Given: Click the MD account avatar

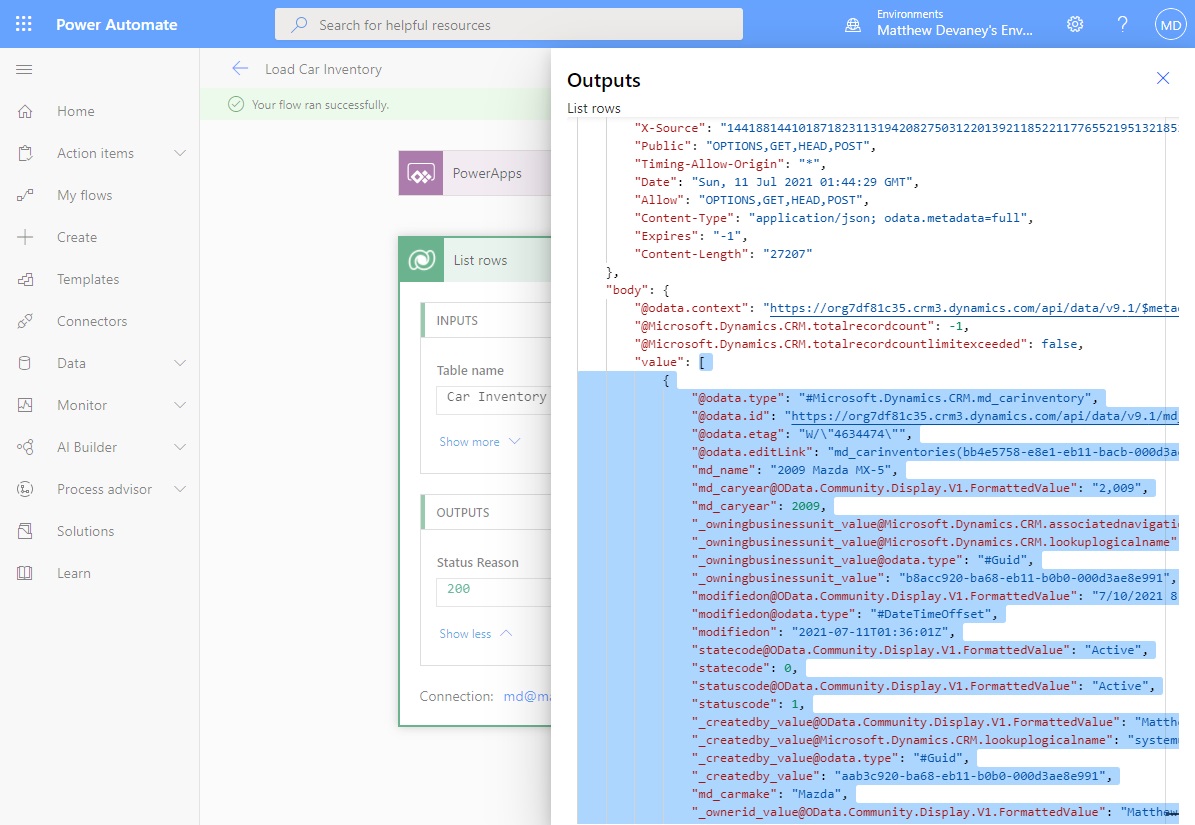Looking at the screenshot, I should coord(1169,24).
